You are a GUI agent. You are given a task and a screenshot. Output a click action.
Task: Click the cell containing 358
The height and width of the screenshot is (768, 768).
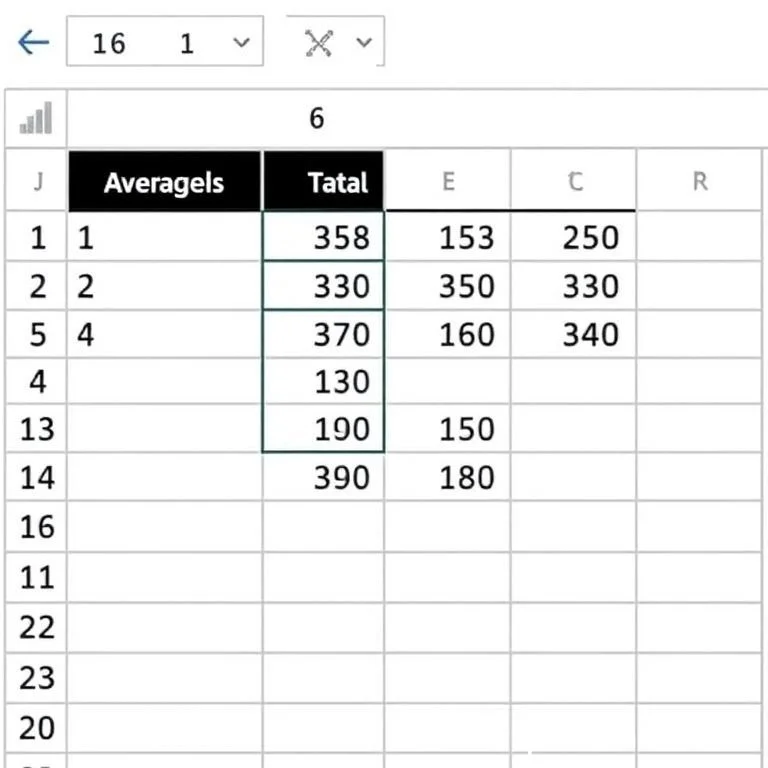click(x=323, y=237)
